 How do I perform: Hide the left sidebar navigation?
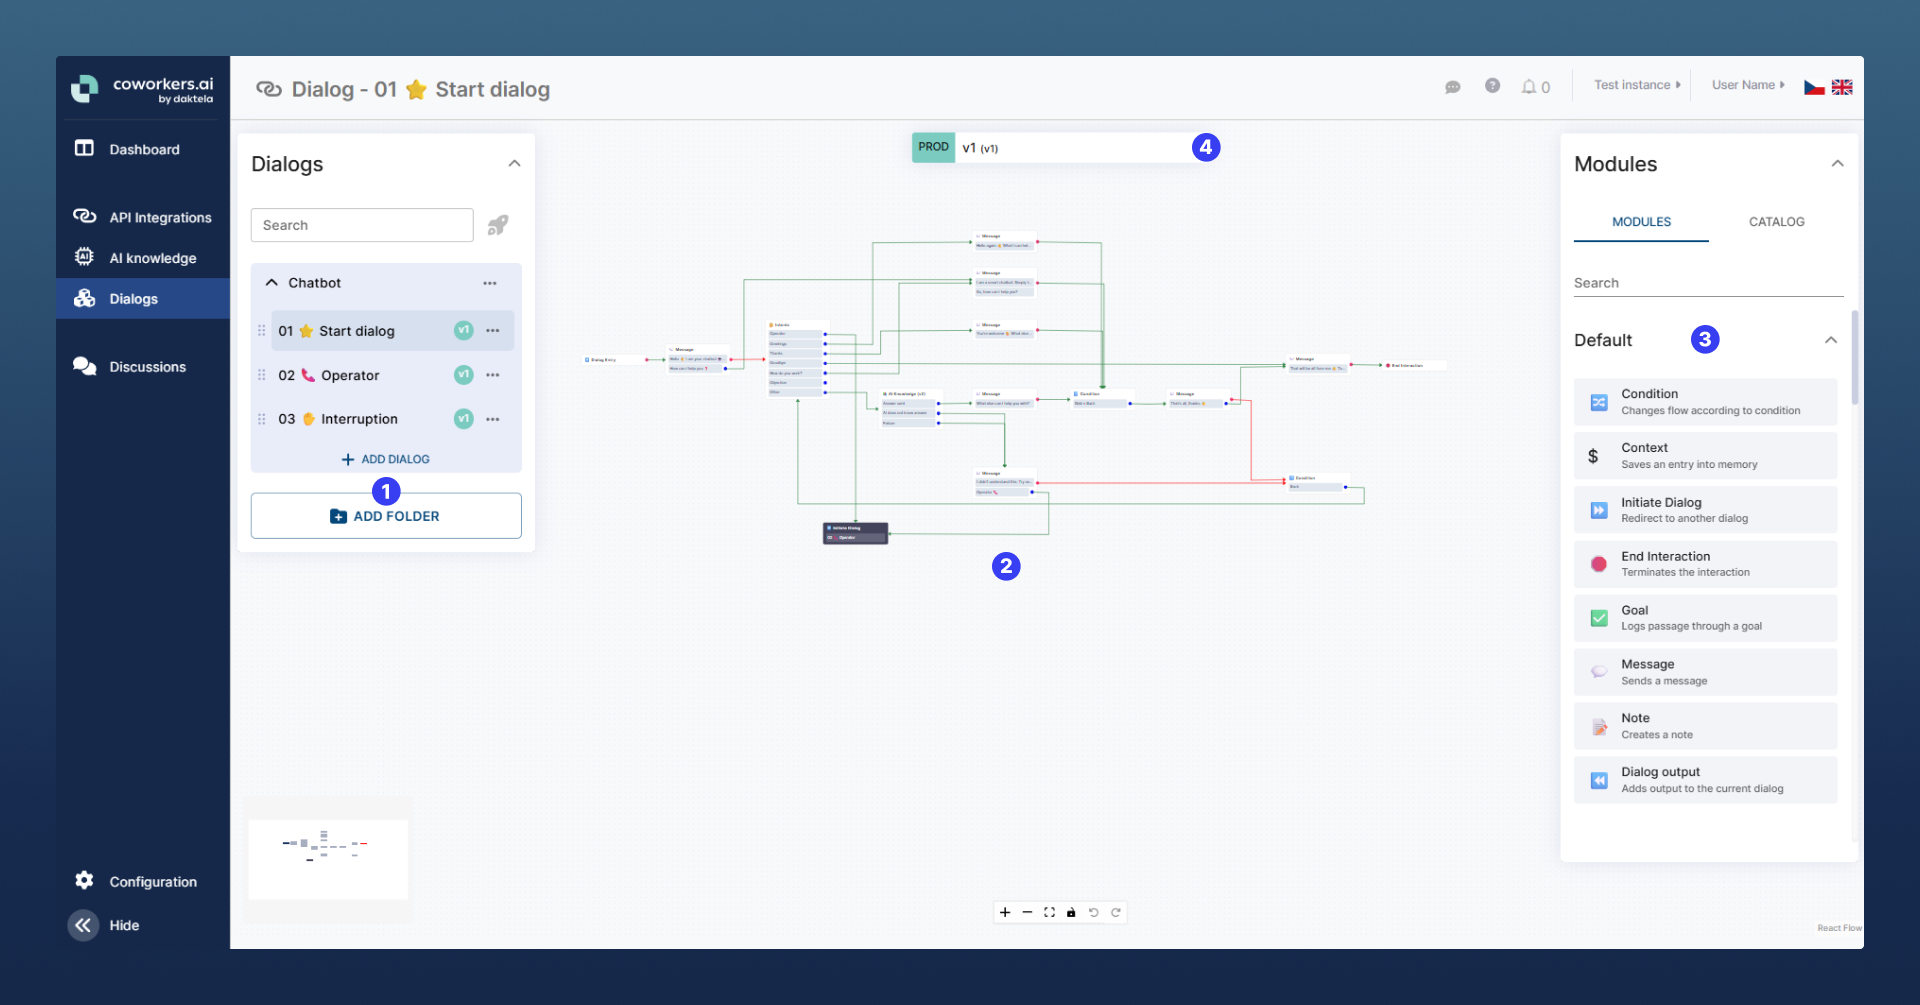coord(84,925)
